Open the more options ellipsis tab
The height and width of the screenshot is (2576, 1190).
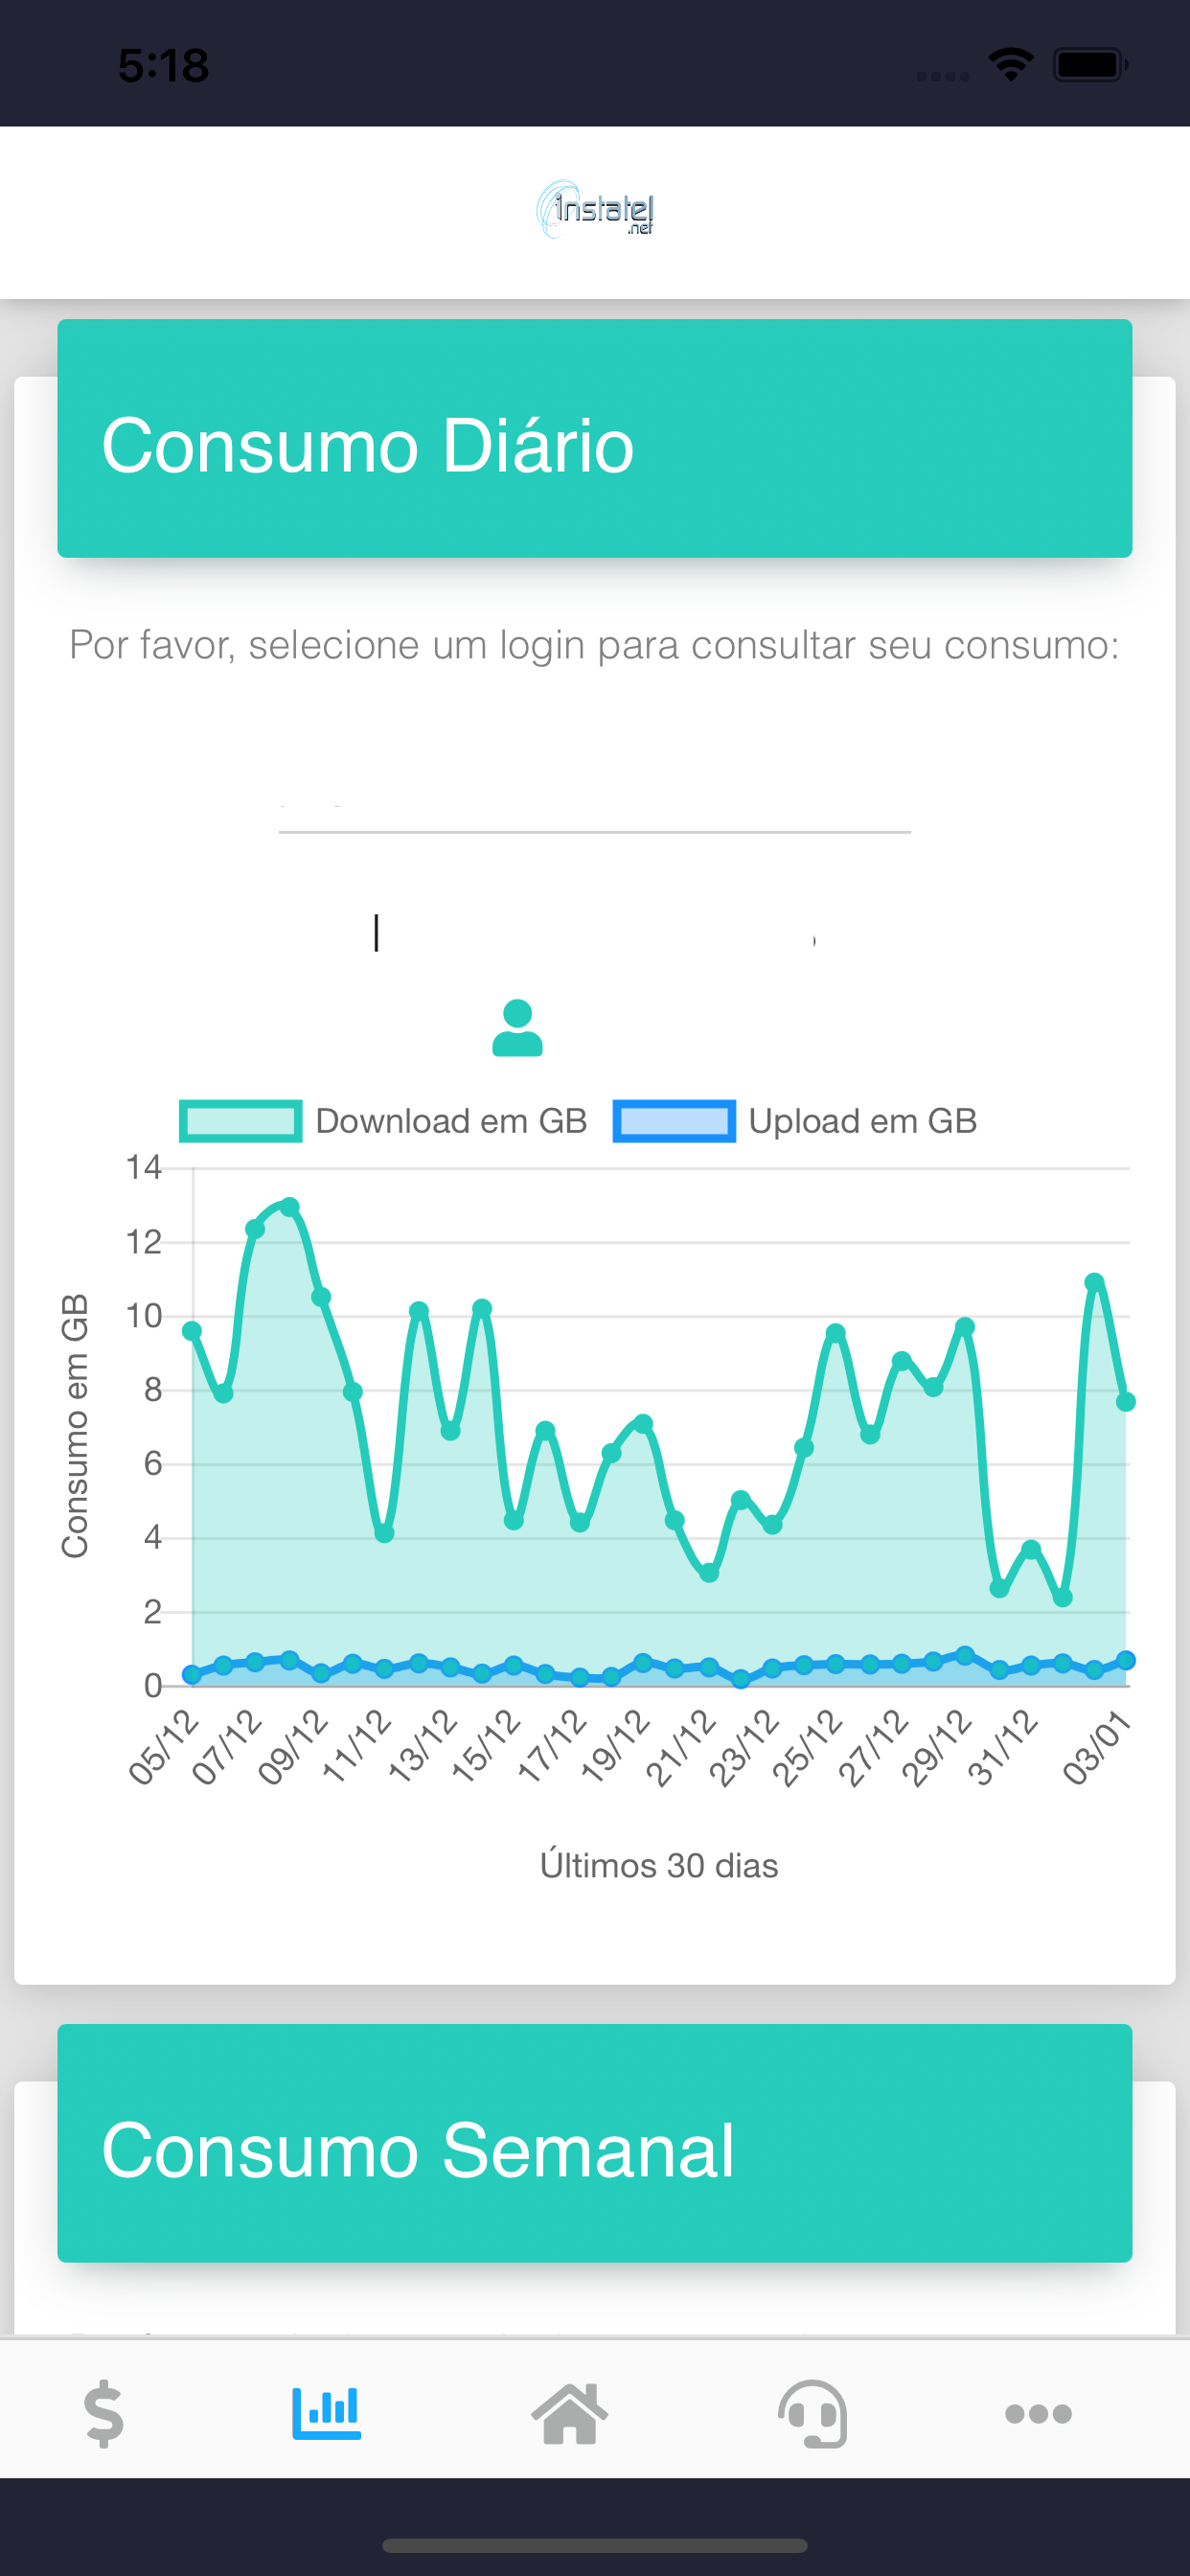1038,2413
